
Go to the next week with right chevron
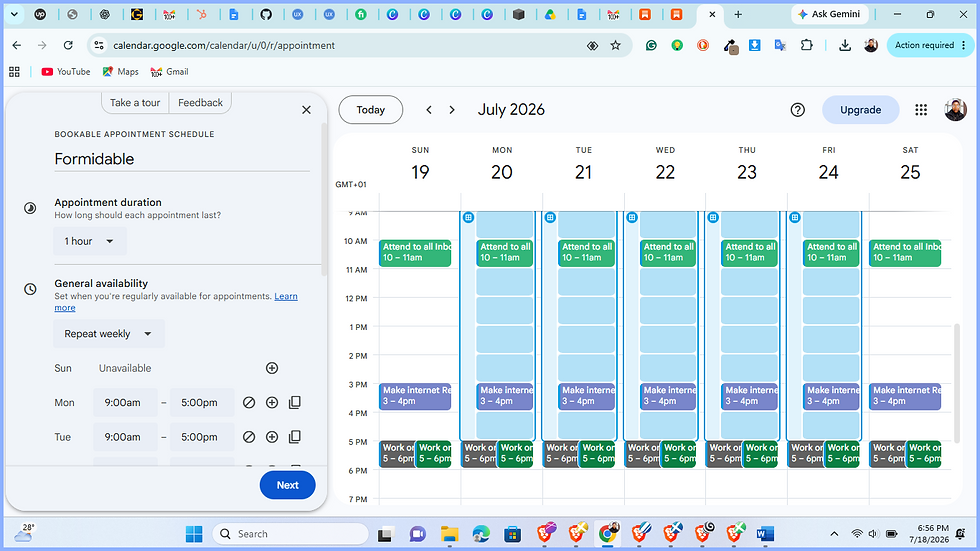(x=452, y=110)
